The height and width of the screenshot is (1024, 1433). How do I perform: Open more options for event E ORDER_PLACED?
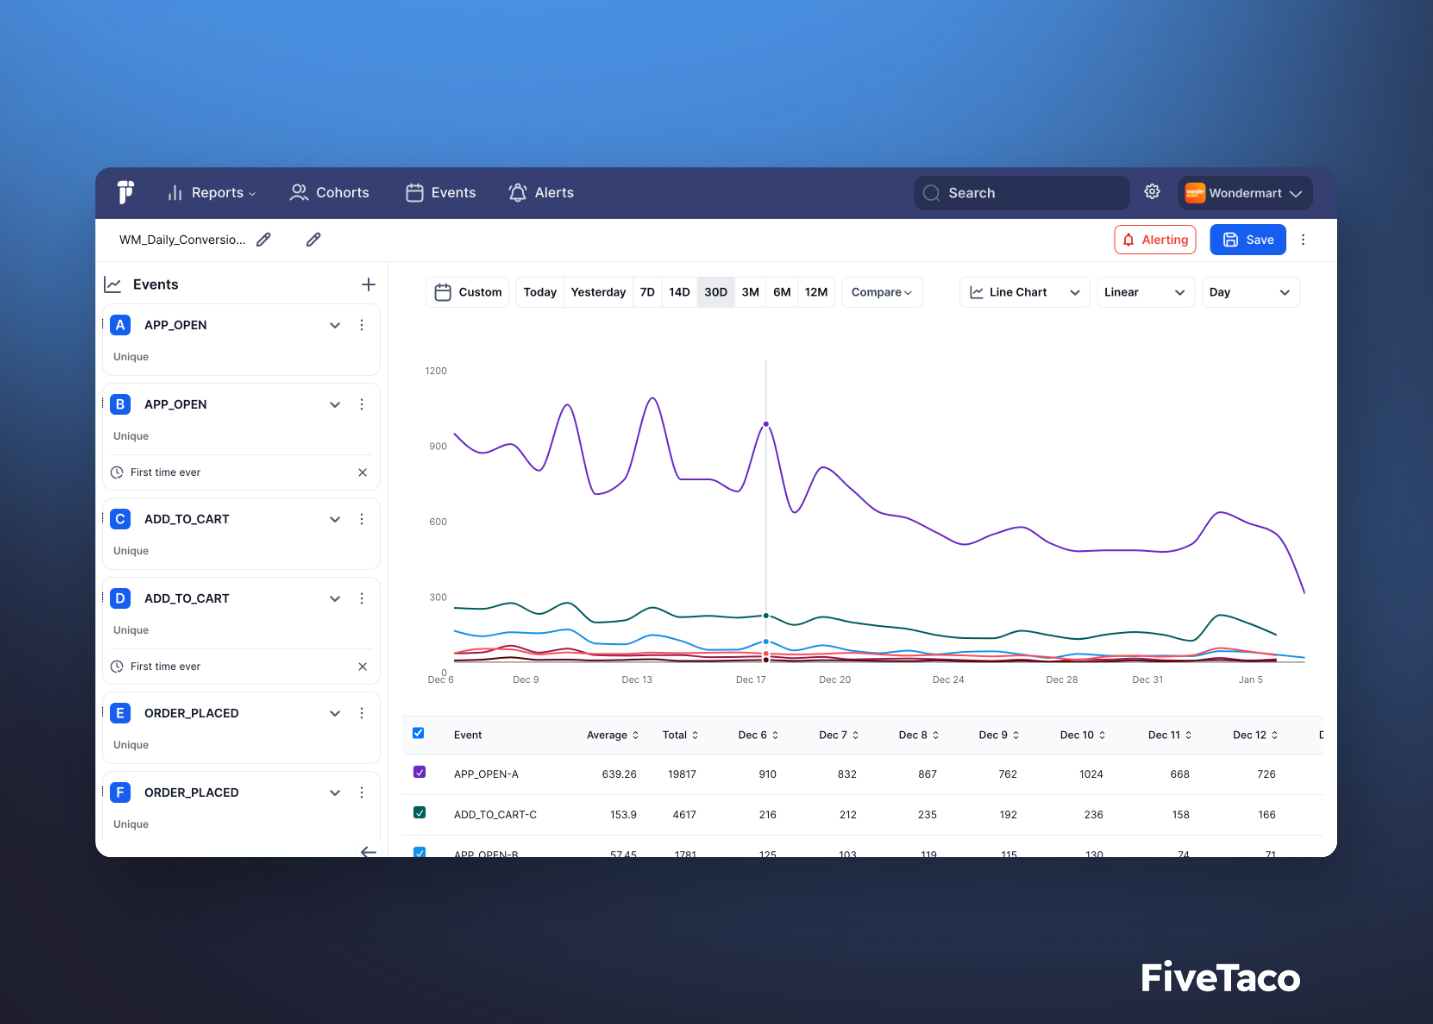(x=362, y=713)
